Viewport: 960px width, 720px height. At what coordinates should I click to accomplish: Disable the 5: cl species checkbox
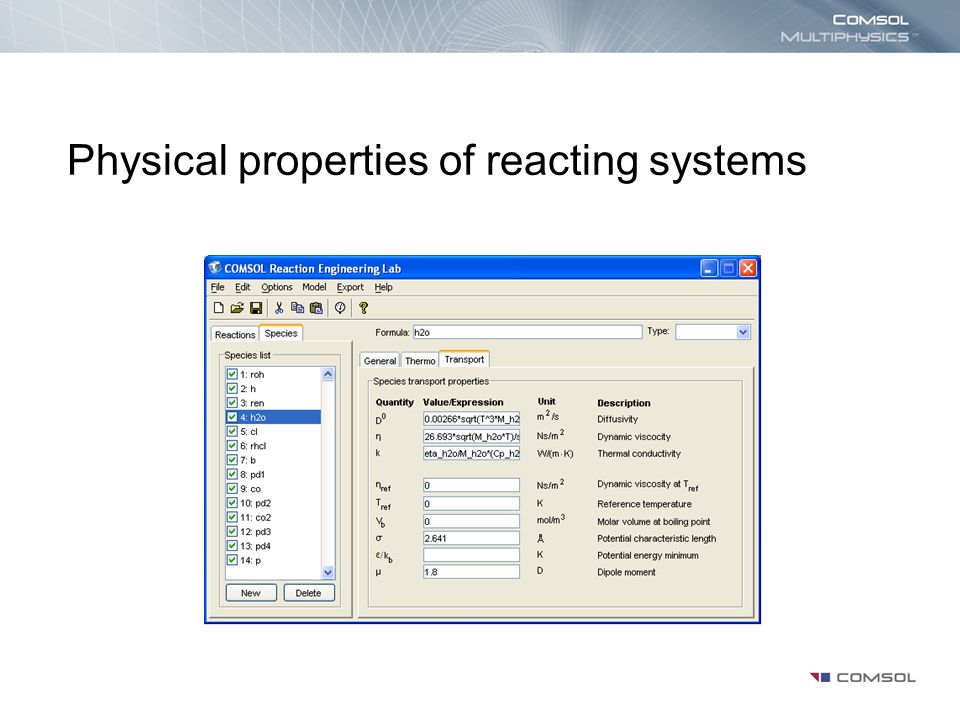click(232, 431)
